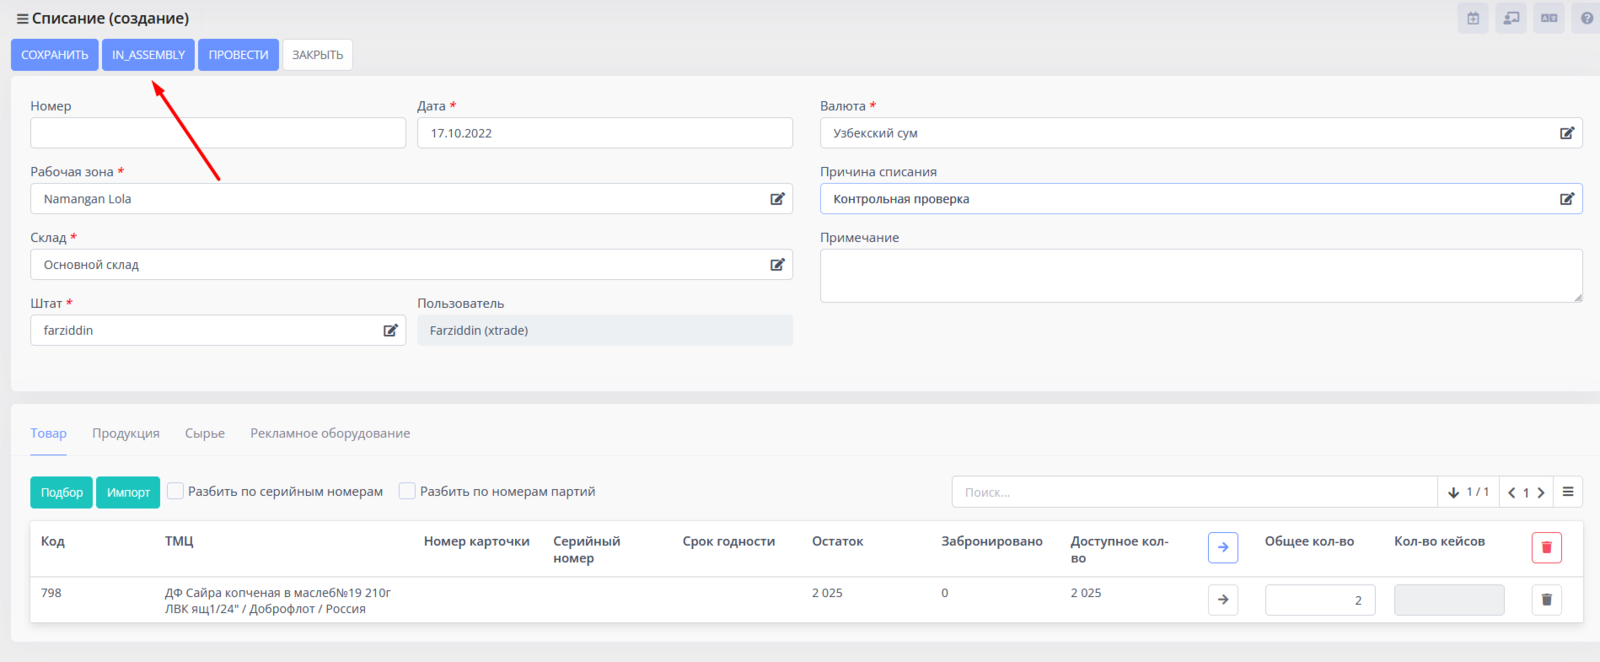Enable Разбить по серийным номерам checkbox
Image resolution: width=1600 pixels, height=662 pixels.
coord(176,491)
